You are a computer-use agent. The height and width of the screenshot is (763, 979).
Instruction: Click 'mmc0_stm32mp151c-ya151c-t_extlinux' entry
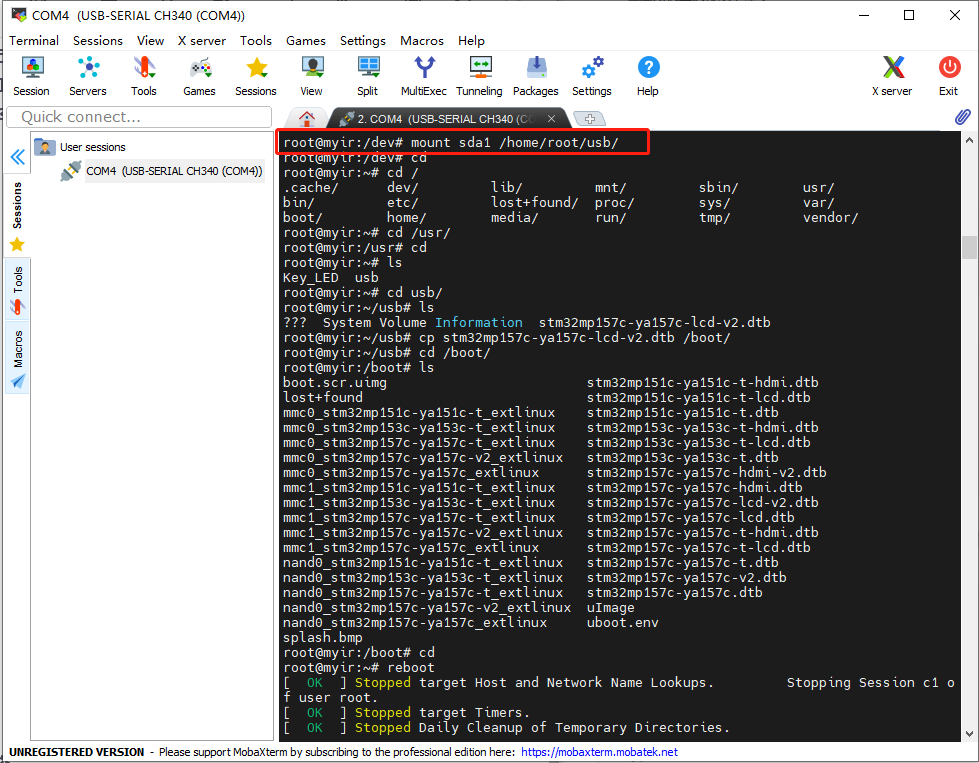(x=419, y=413)
